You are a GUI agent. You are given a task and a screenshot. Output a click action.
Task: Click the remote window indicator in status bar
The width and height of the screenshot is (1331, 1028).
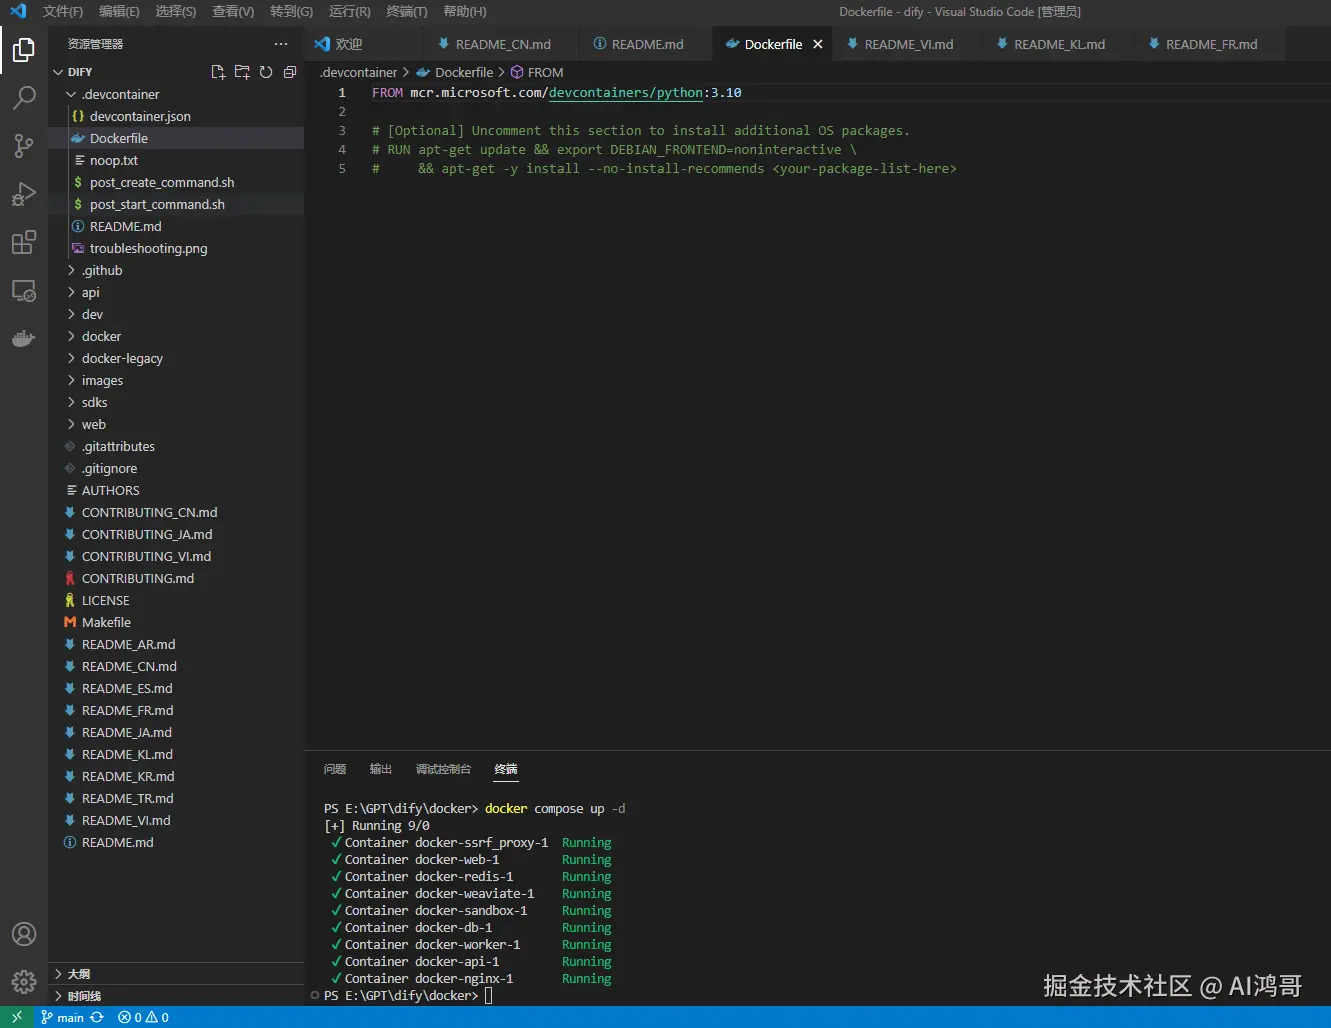(17, 1017)
